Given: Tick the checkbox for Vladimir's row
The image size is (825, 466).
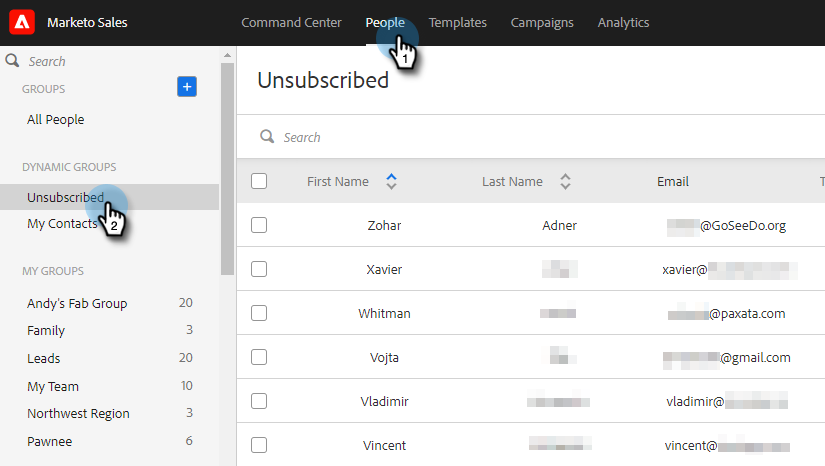Looking at the screenshot, I should point(259,401).
